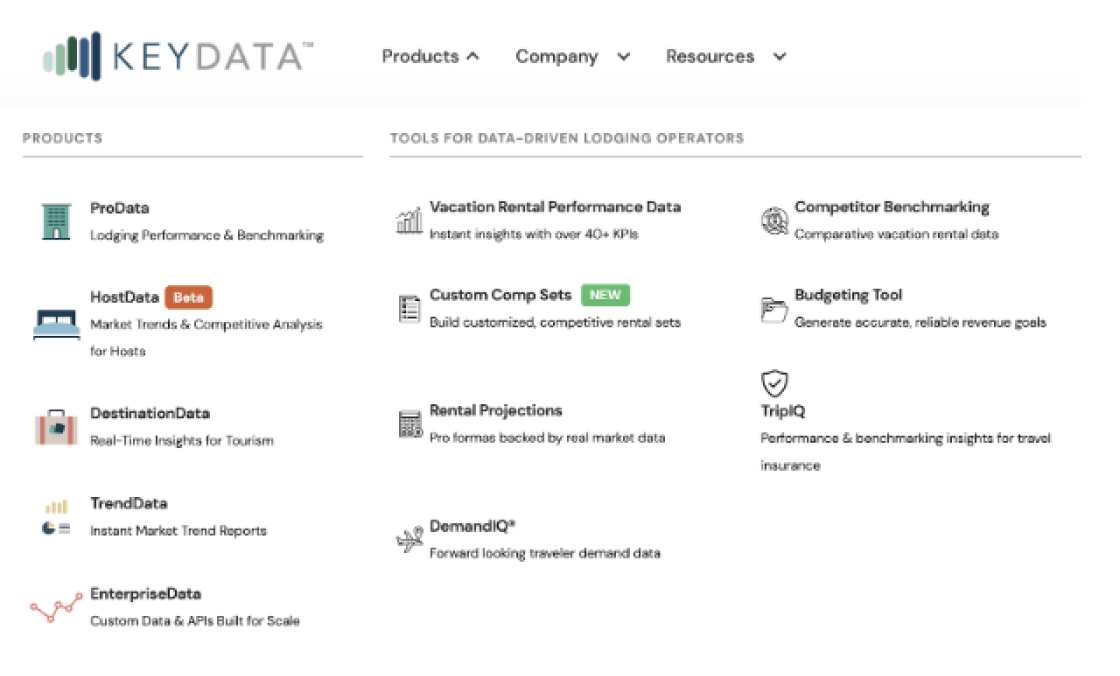
Task: Click the TrendData chart icon
Action: click(x=56, y=517)
